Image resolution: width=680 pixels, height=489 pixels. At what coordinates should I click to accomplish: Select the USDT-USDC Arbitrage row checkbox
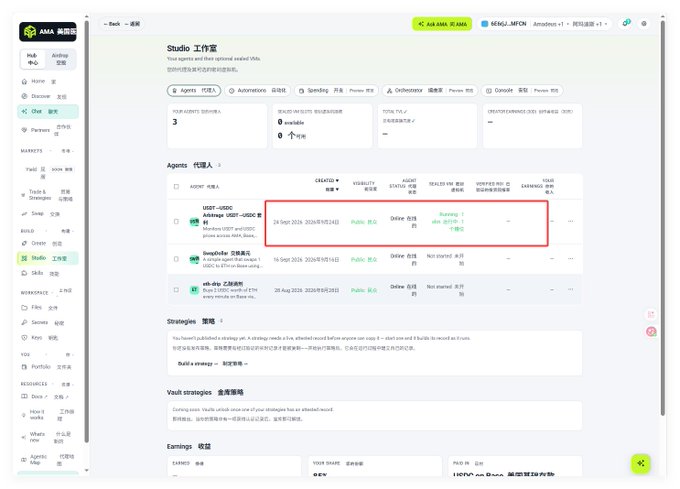click(x=176, y=222)
